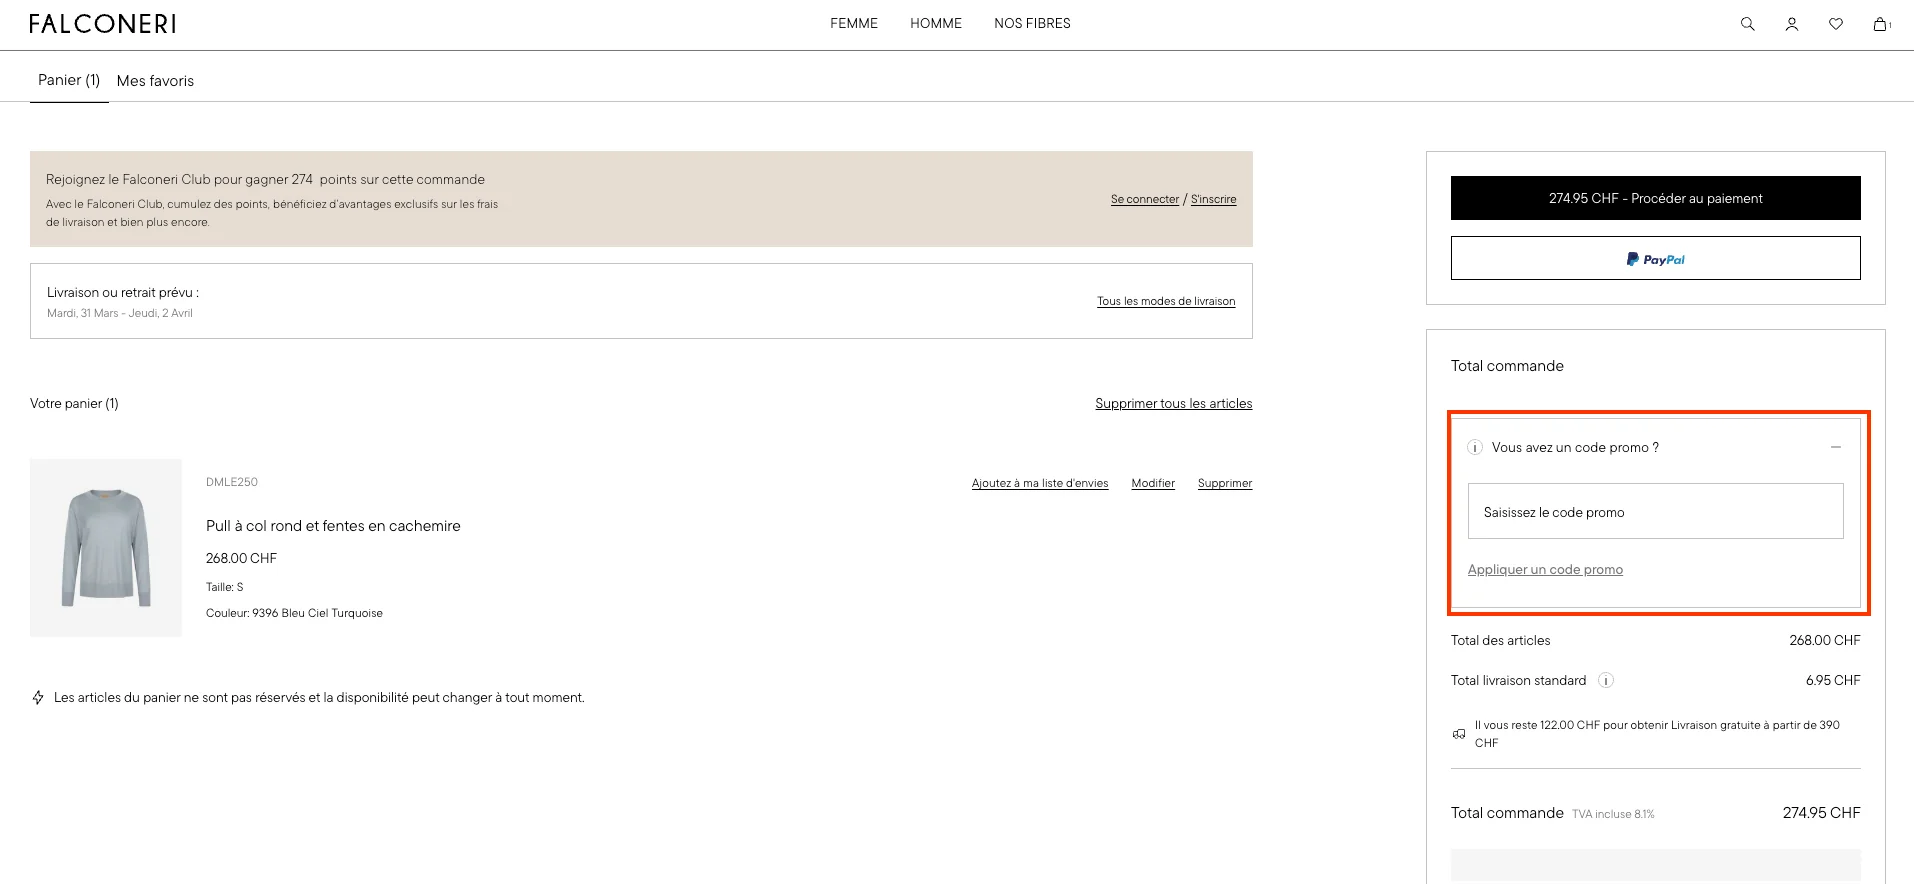Open the wishlist heart icon
The image size is (1914, 884).
click(1835, 24)
